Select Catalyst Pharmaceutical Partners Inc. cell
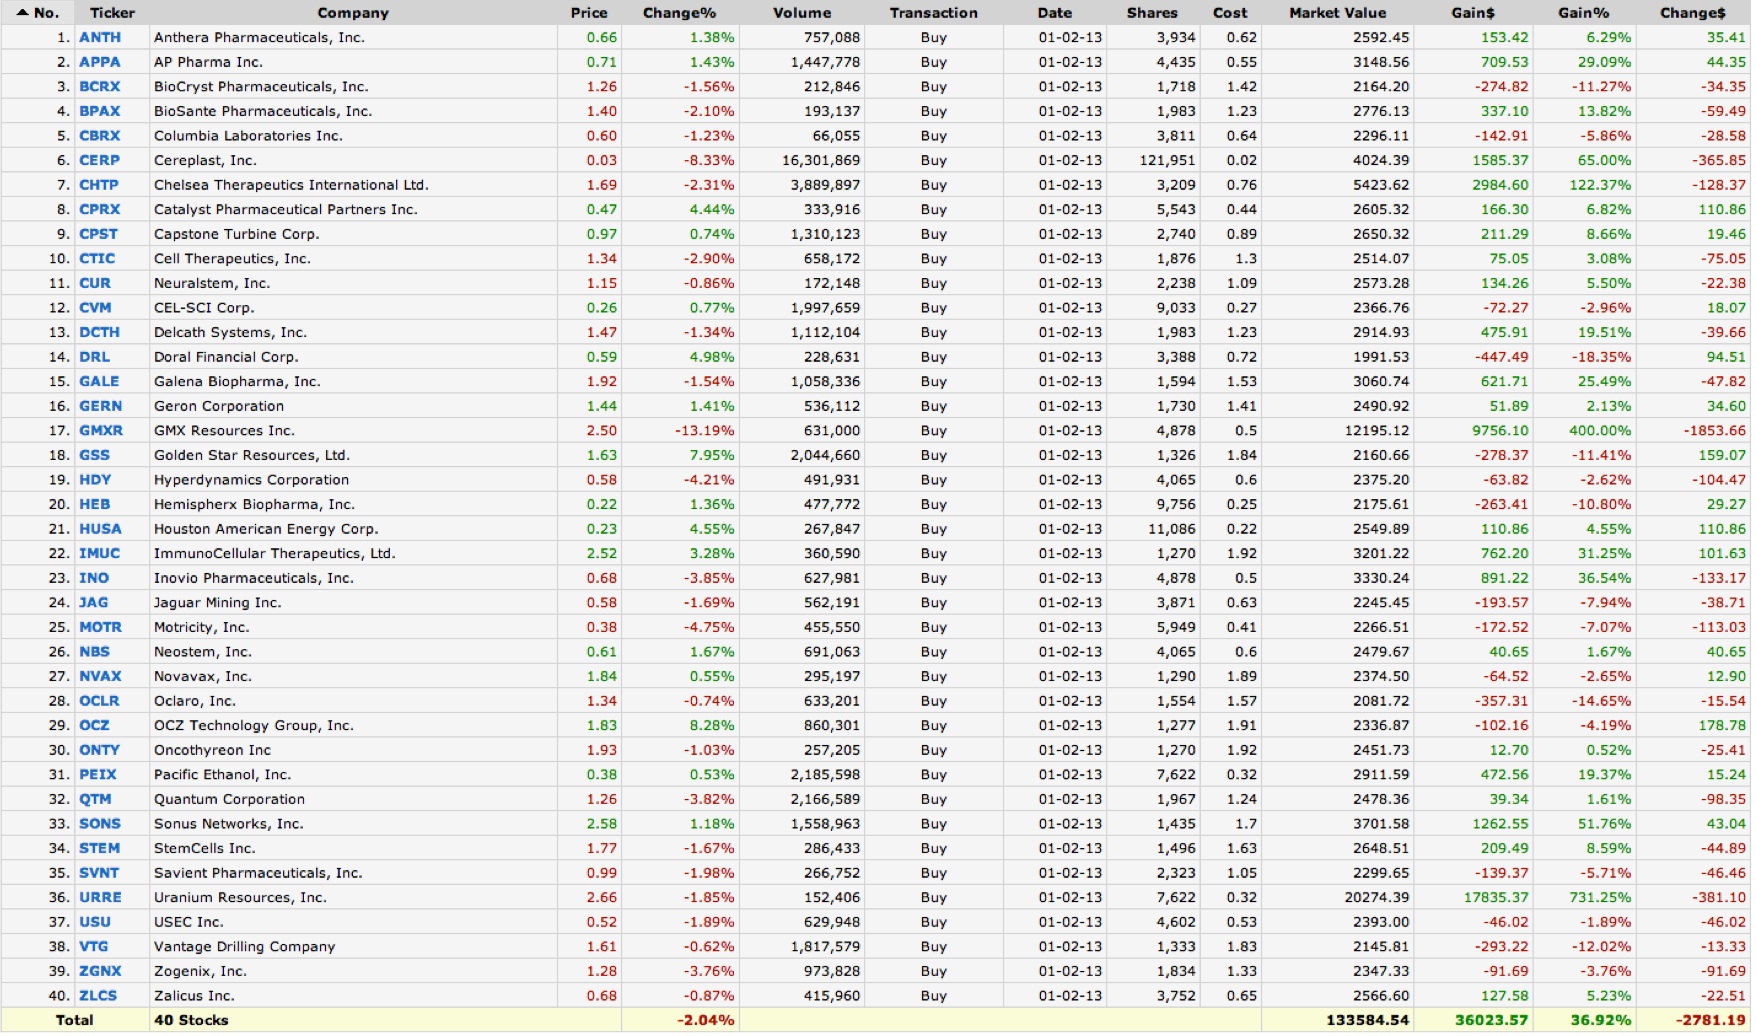The width and height of the screenshot is (1756, 1036). [286, 210]
